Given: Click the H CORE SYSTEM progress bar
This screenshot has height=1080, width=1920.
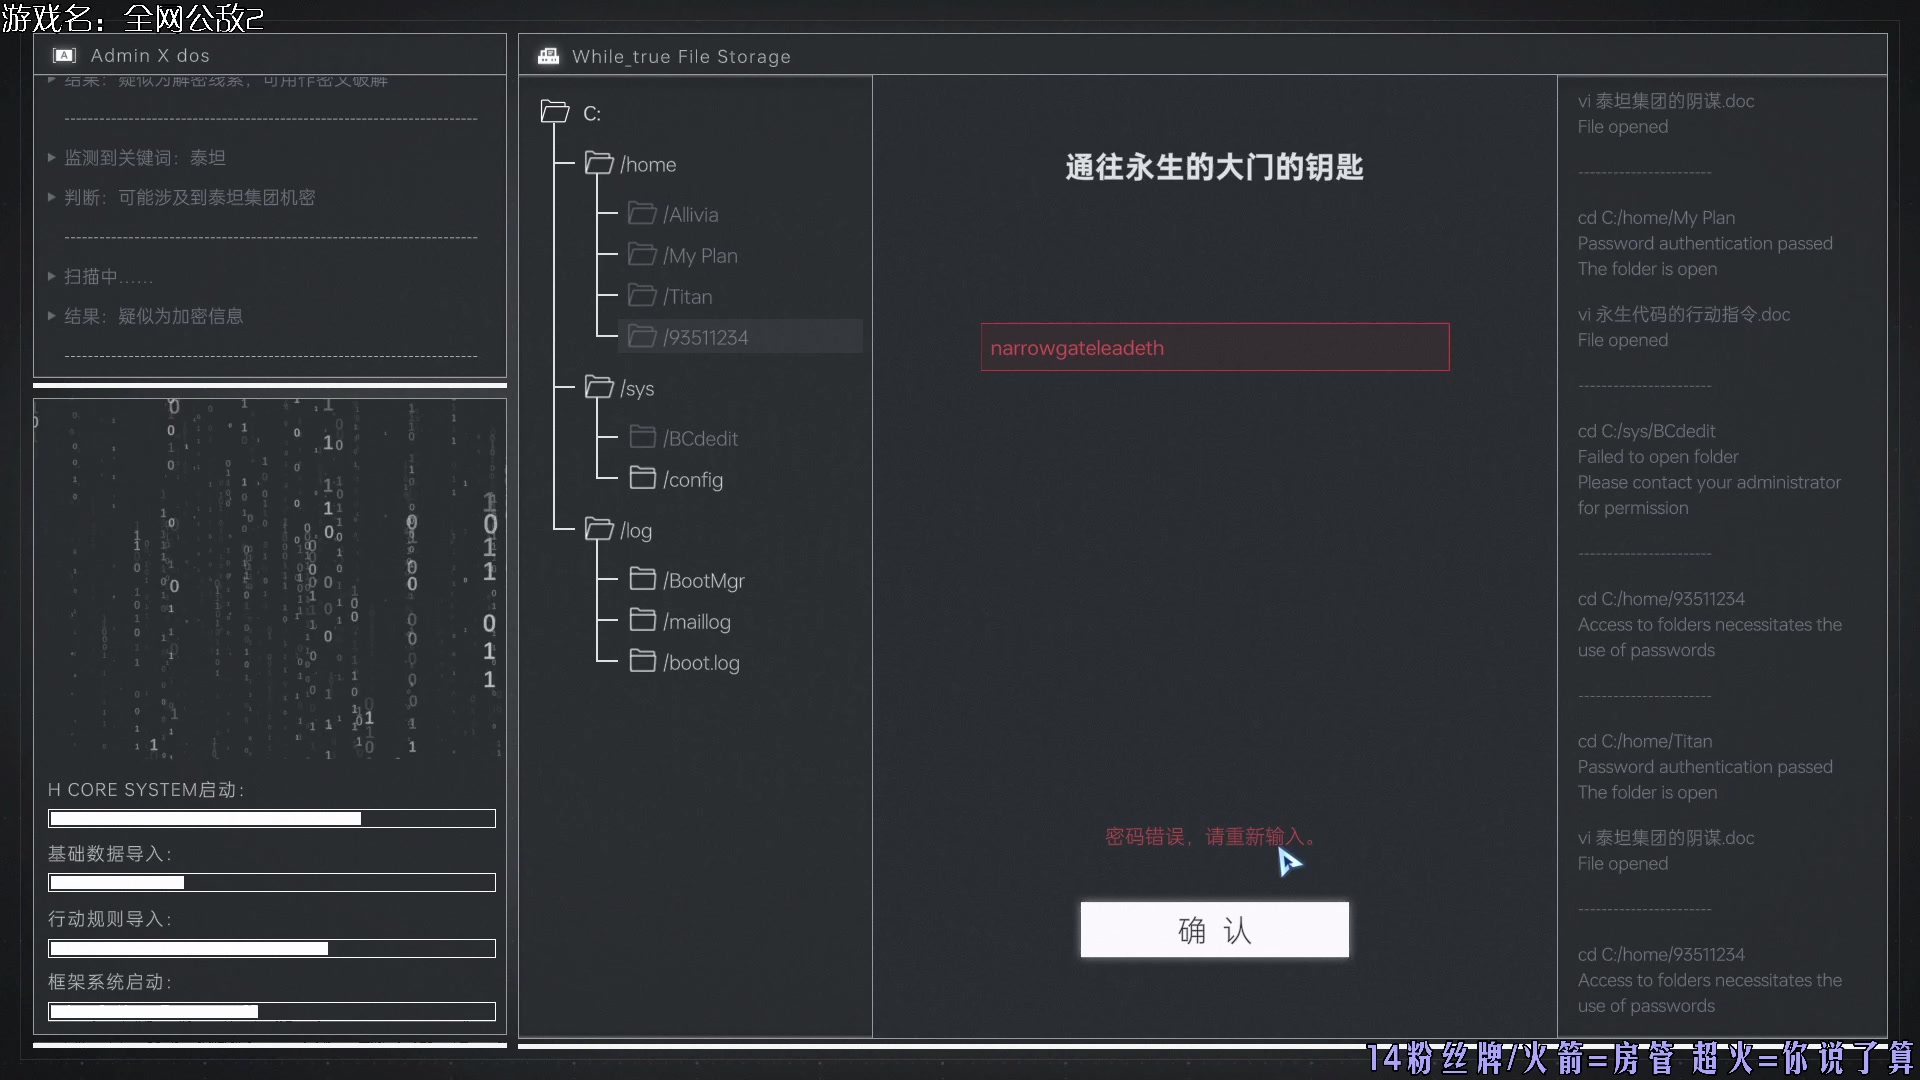Looking at the screenshot, I should coord(271,818).
